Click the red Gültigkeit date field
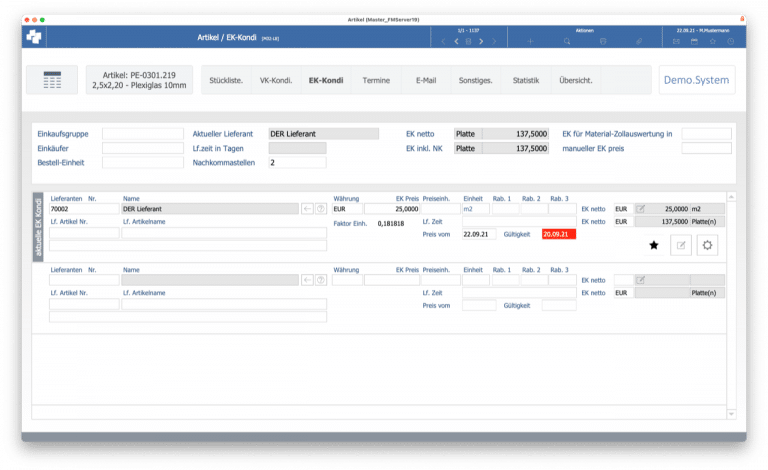The image size is (768, 470). 558,234
